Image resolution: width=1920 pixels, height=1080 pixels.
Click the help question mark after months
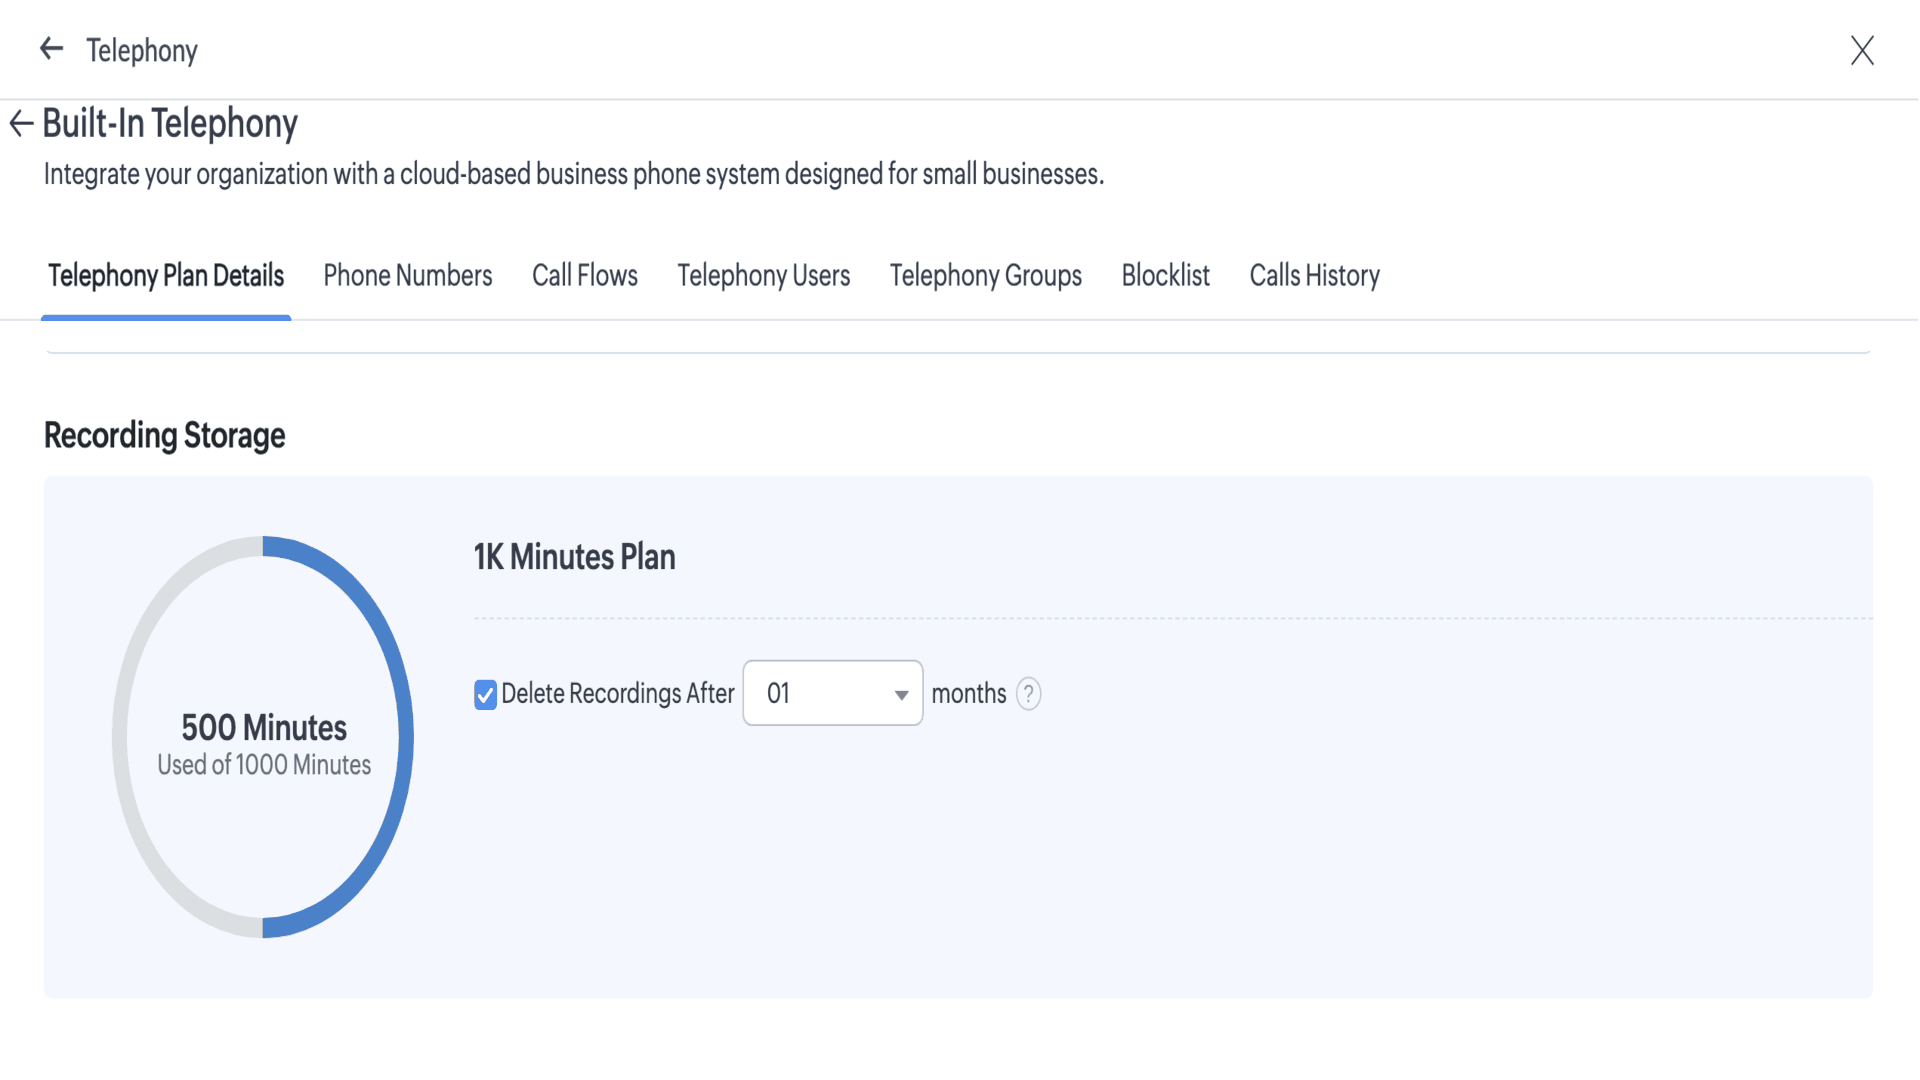click(1028, 694)
